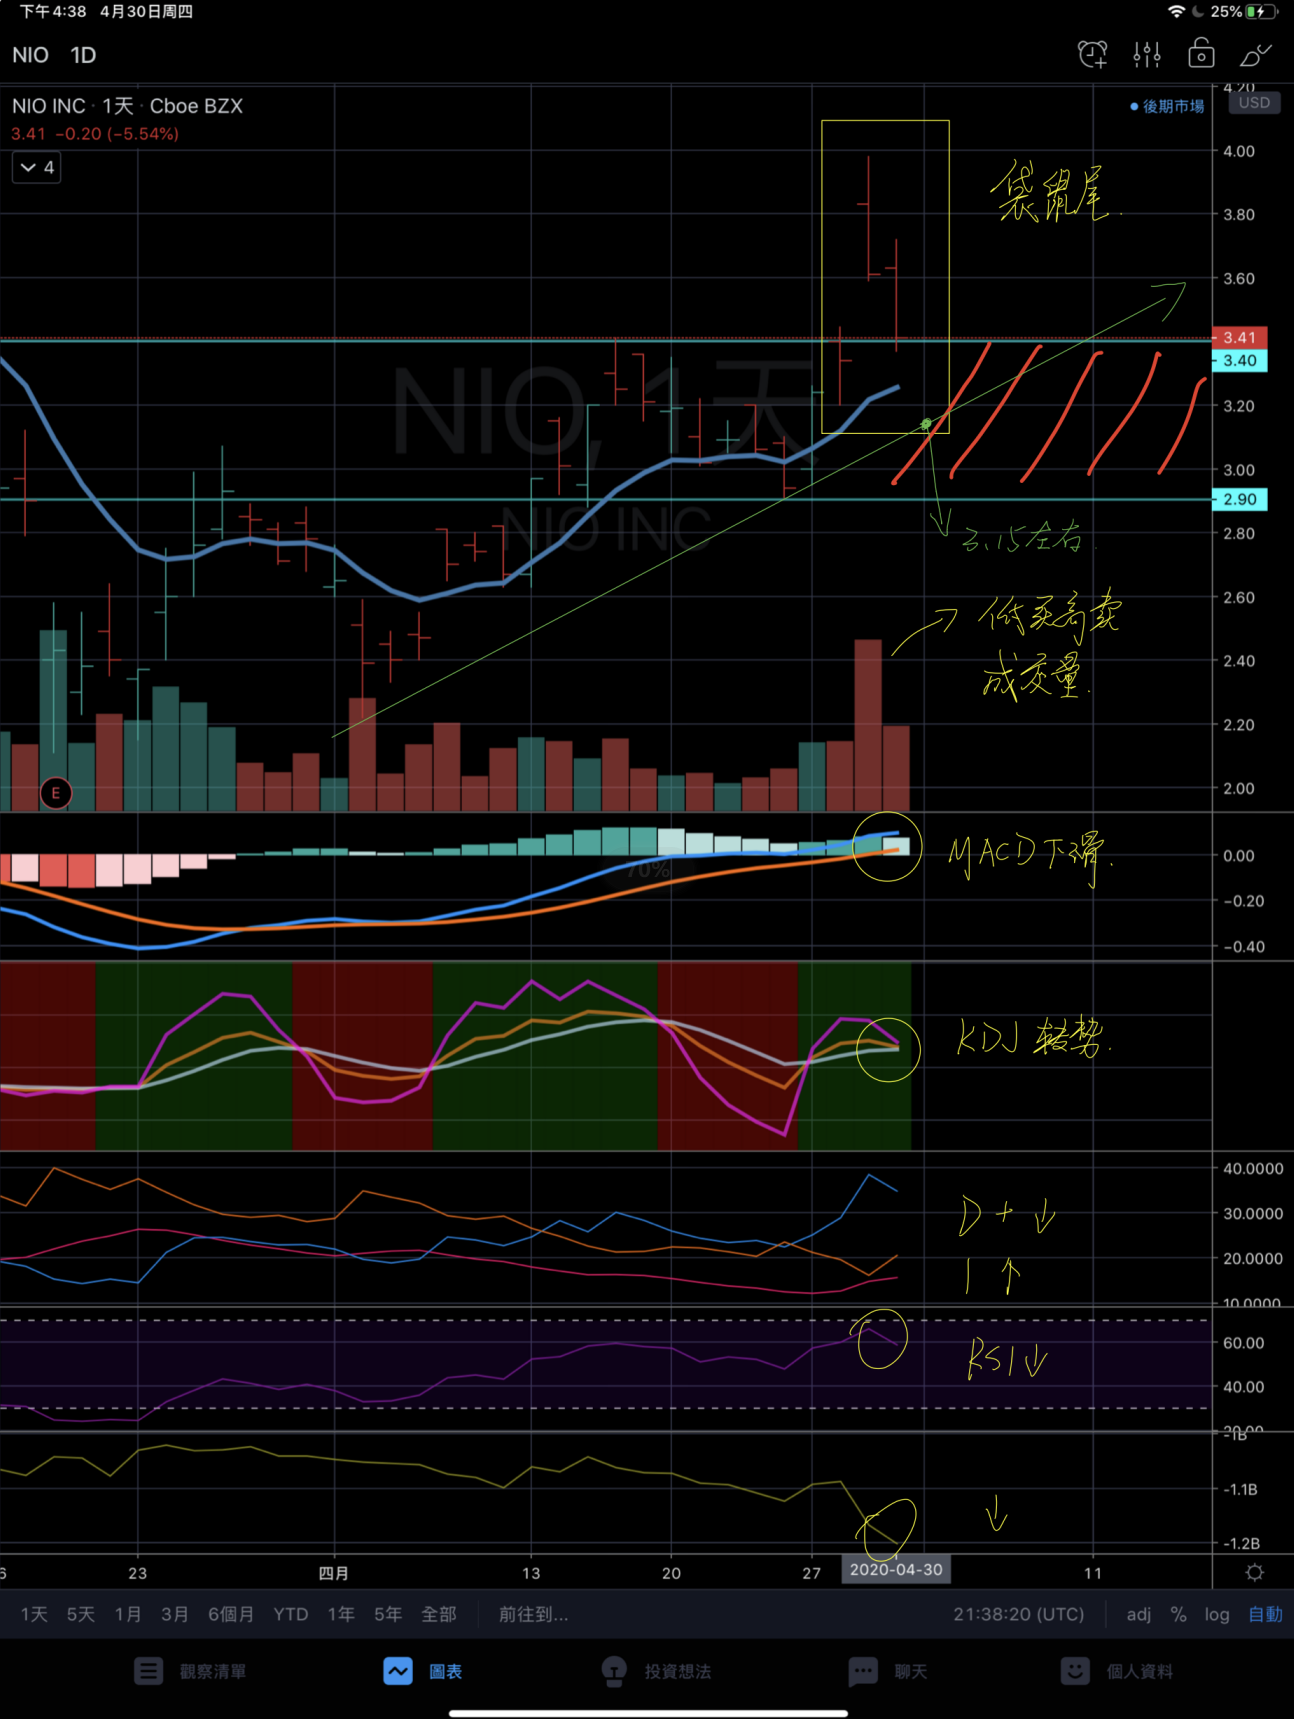
Task: Tap the 3.41 current price label
Action: pos(1240,337)
